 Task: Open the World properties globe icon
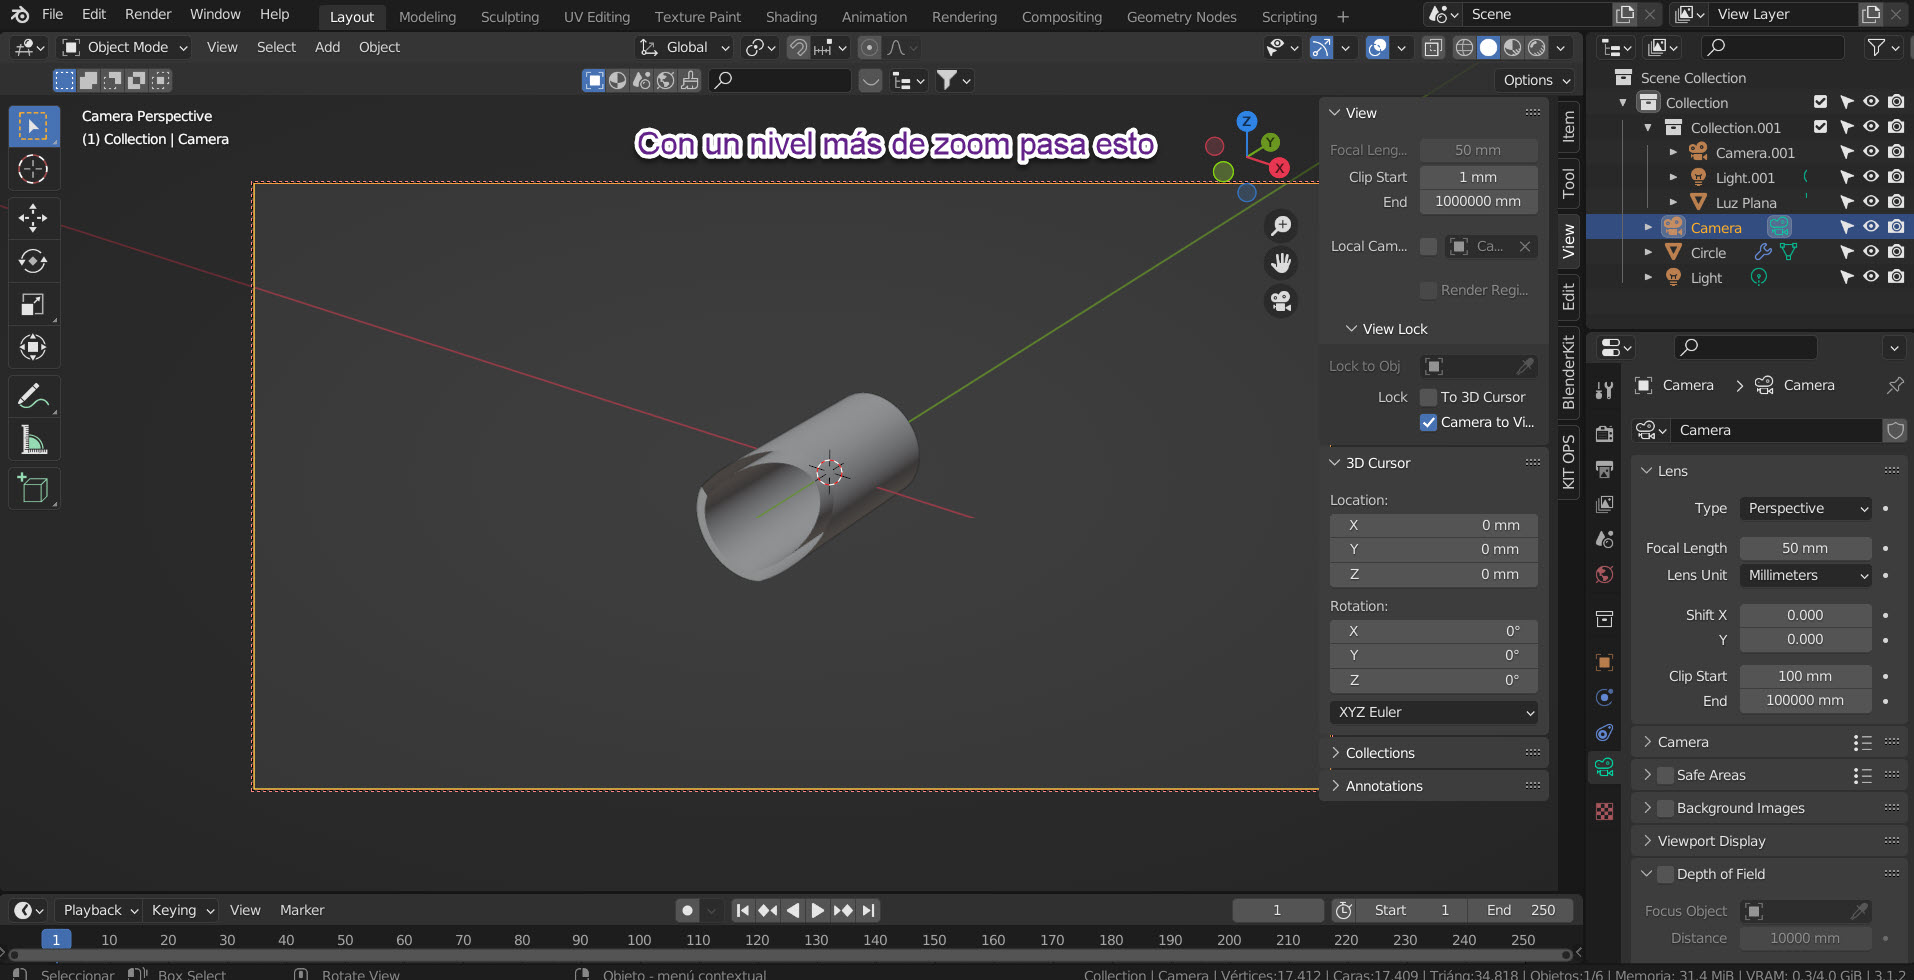[1605, 574]
